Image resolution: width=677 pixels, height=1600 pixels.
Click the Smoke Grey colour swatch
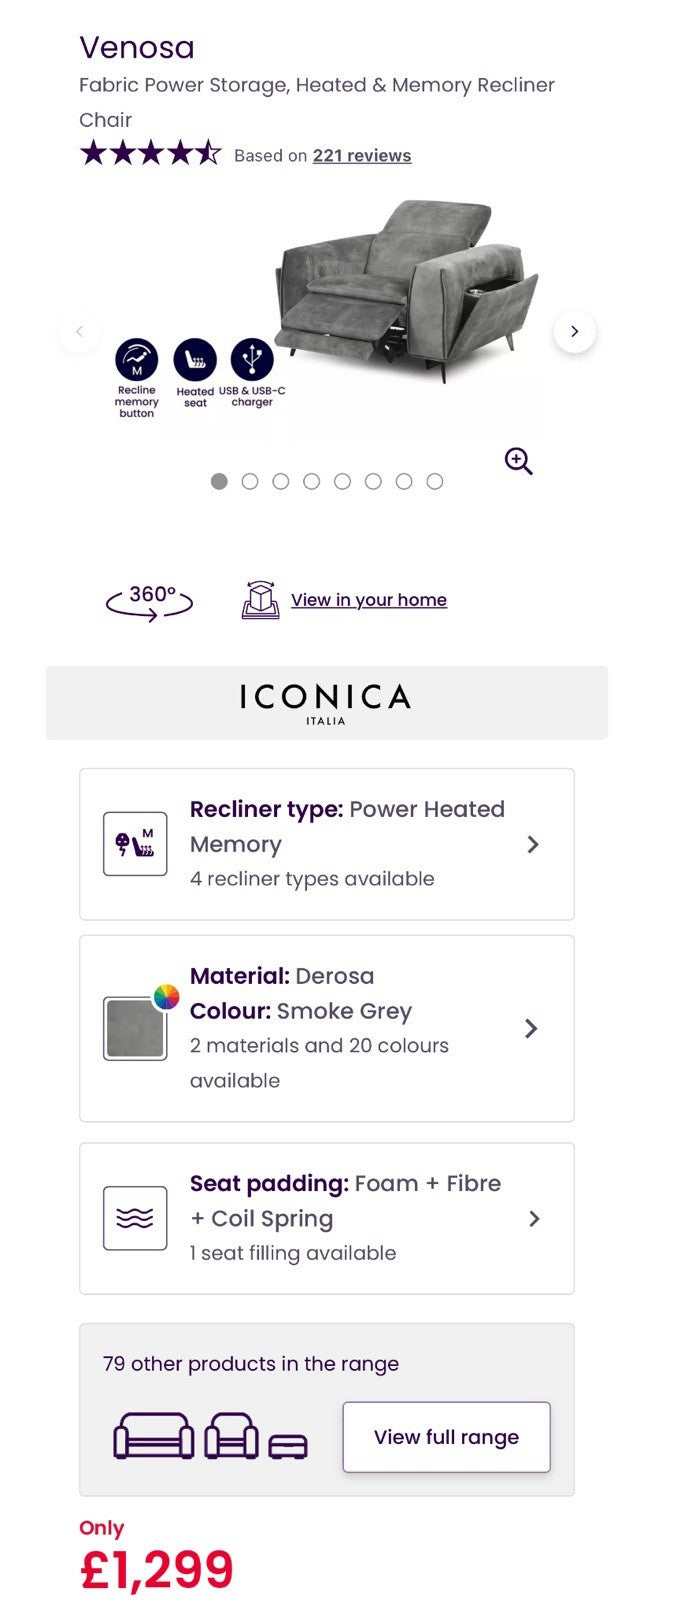click(x=135, y=1028)
